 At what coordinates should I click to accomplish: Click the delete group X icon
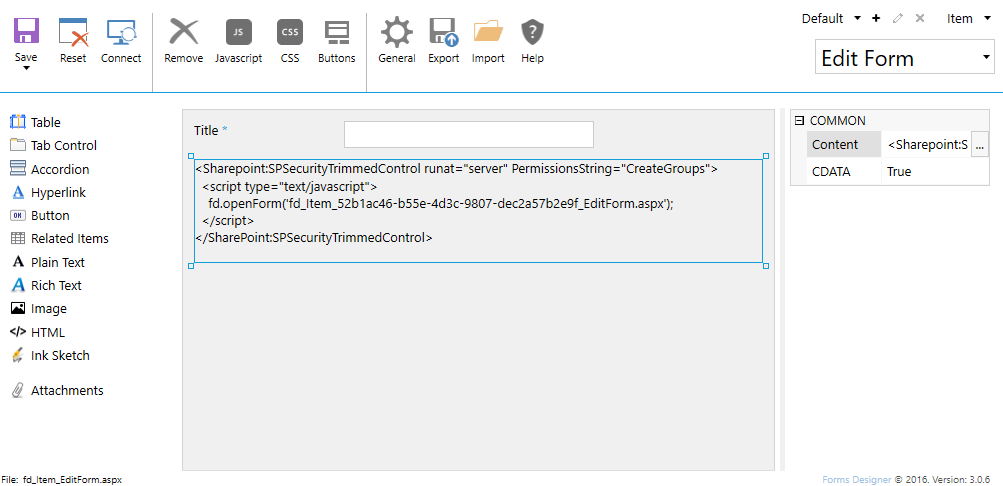[x=920, y=18]
